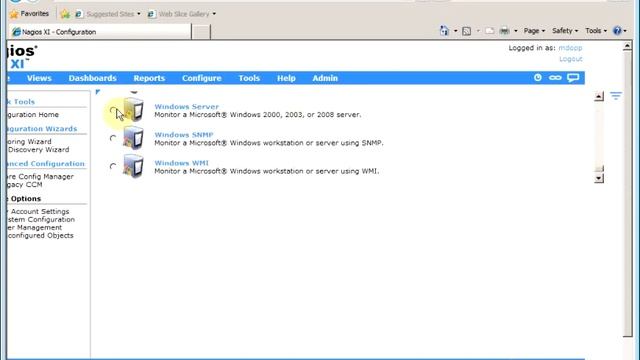Select the Windows Server radio button
The image size is (640, 360).
113,111
